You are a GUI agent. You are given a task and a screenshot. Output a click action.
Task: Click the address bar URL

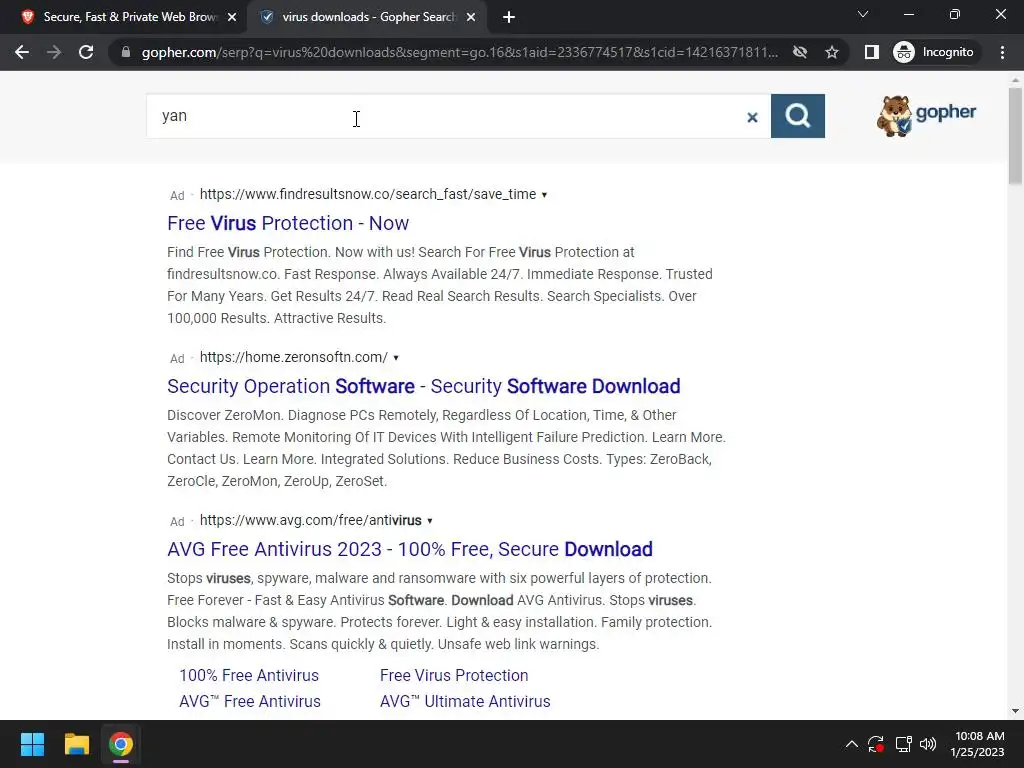(x=460, y=52)
